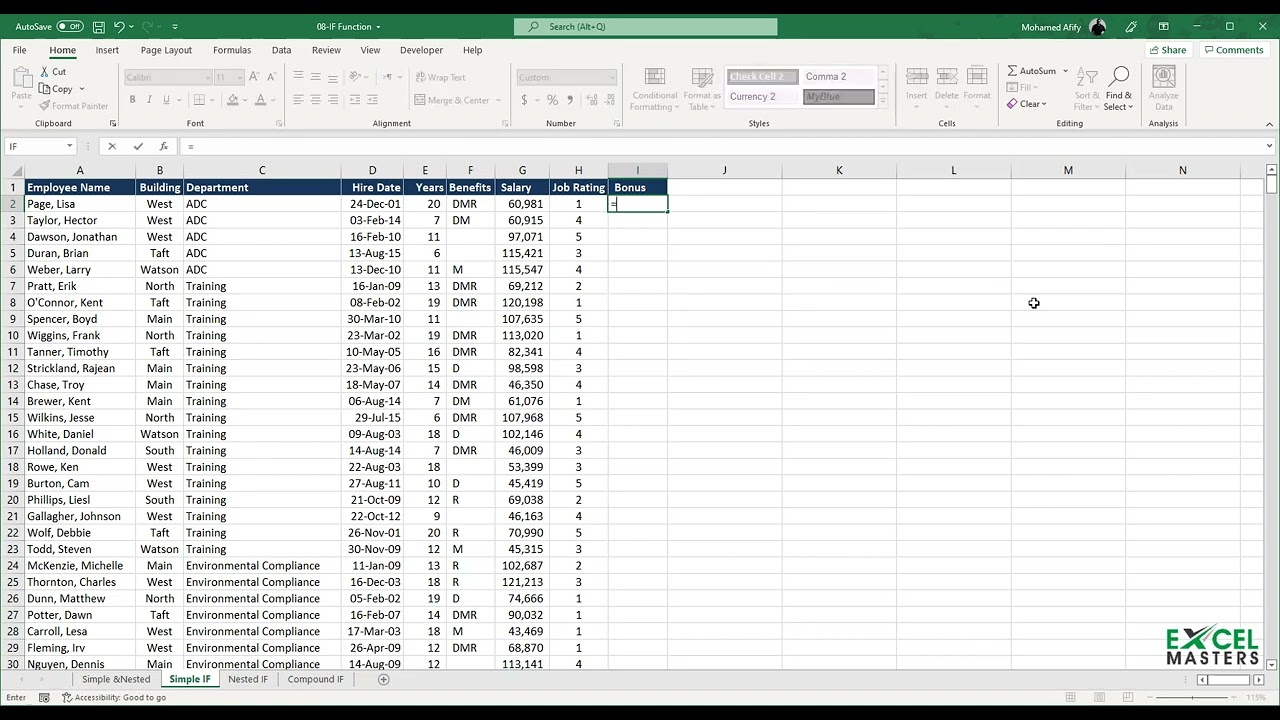Open the Compound IF sheet tab
This screenshot has height=720, width=1280.
(316, 679)
